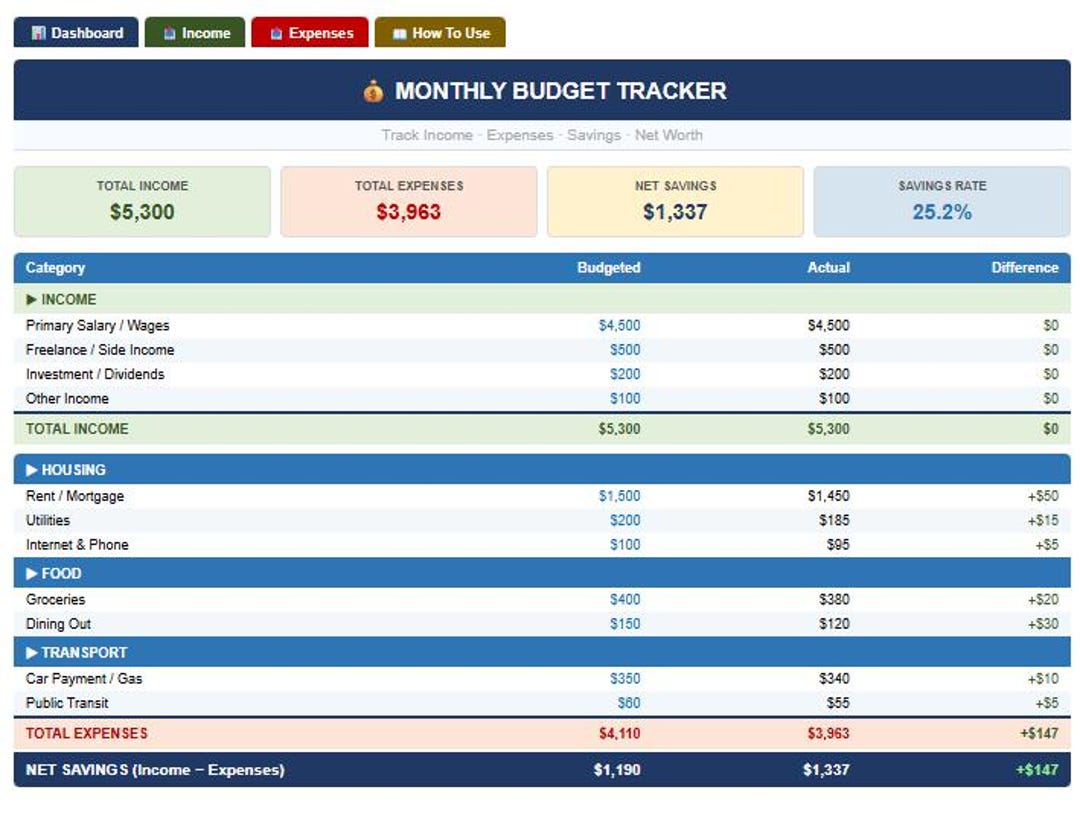Select the Total Income $5,300 card
1080x813 pixels.
[x=143, y=201]
